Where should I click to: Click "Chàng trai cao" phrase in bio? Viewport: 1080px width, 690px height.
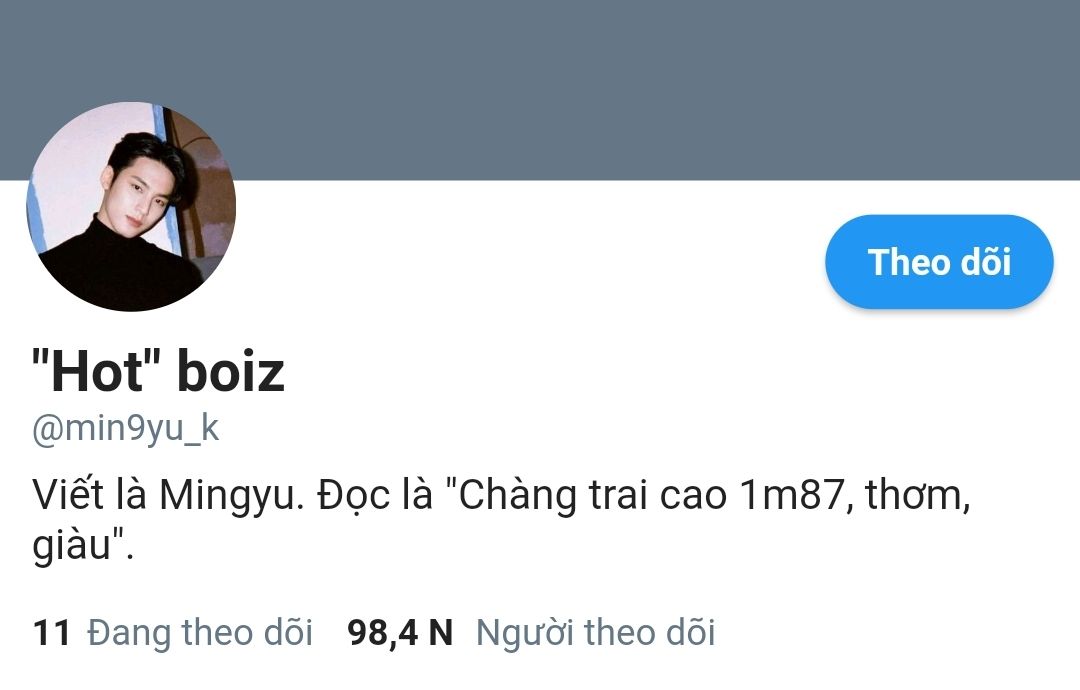coord(592,496)
